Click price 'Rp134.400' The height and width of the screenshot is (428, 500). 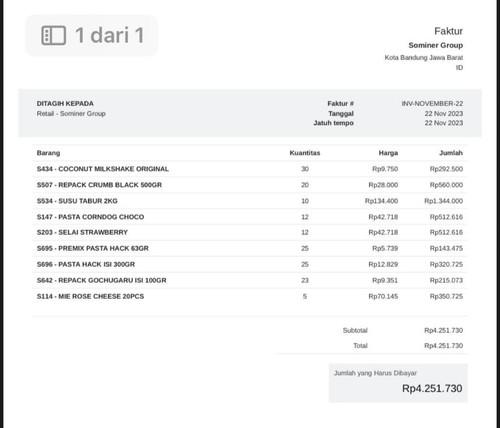[x=381, y=201]
